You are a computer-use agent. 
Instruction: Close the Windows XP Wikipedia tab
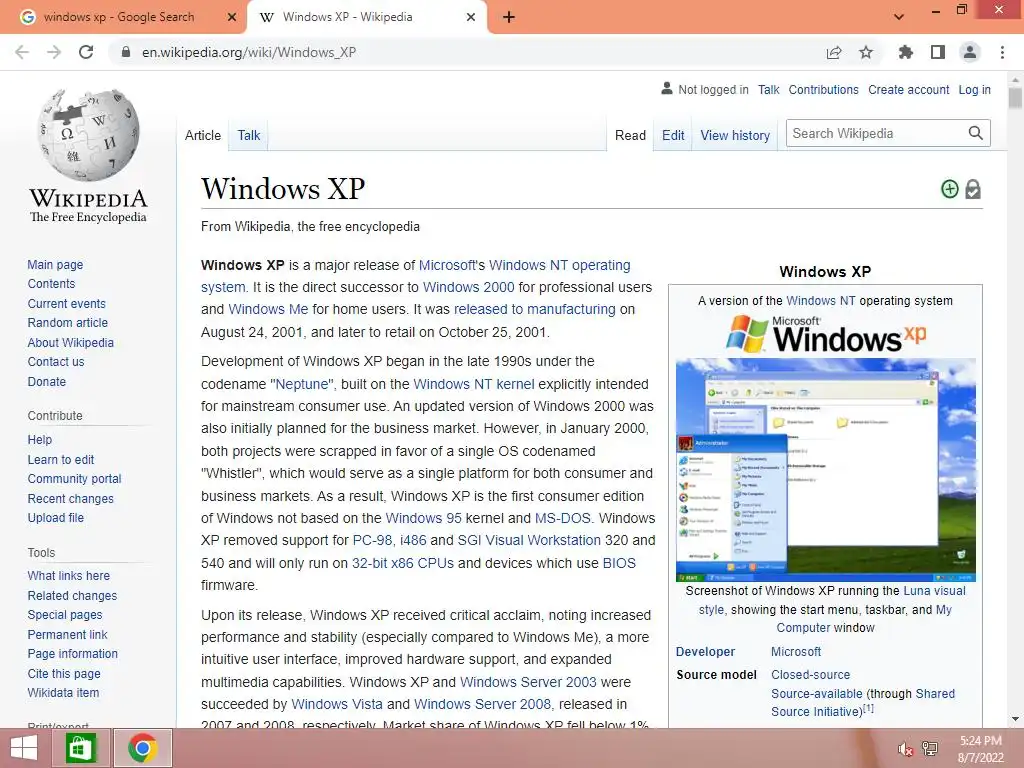click(x=470, y=18)
